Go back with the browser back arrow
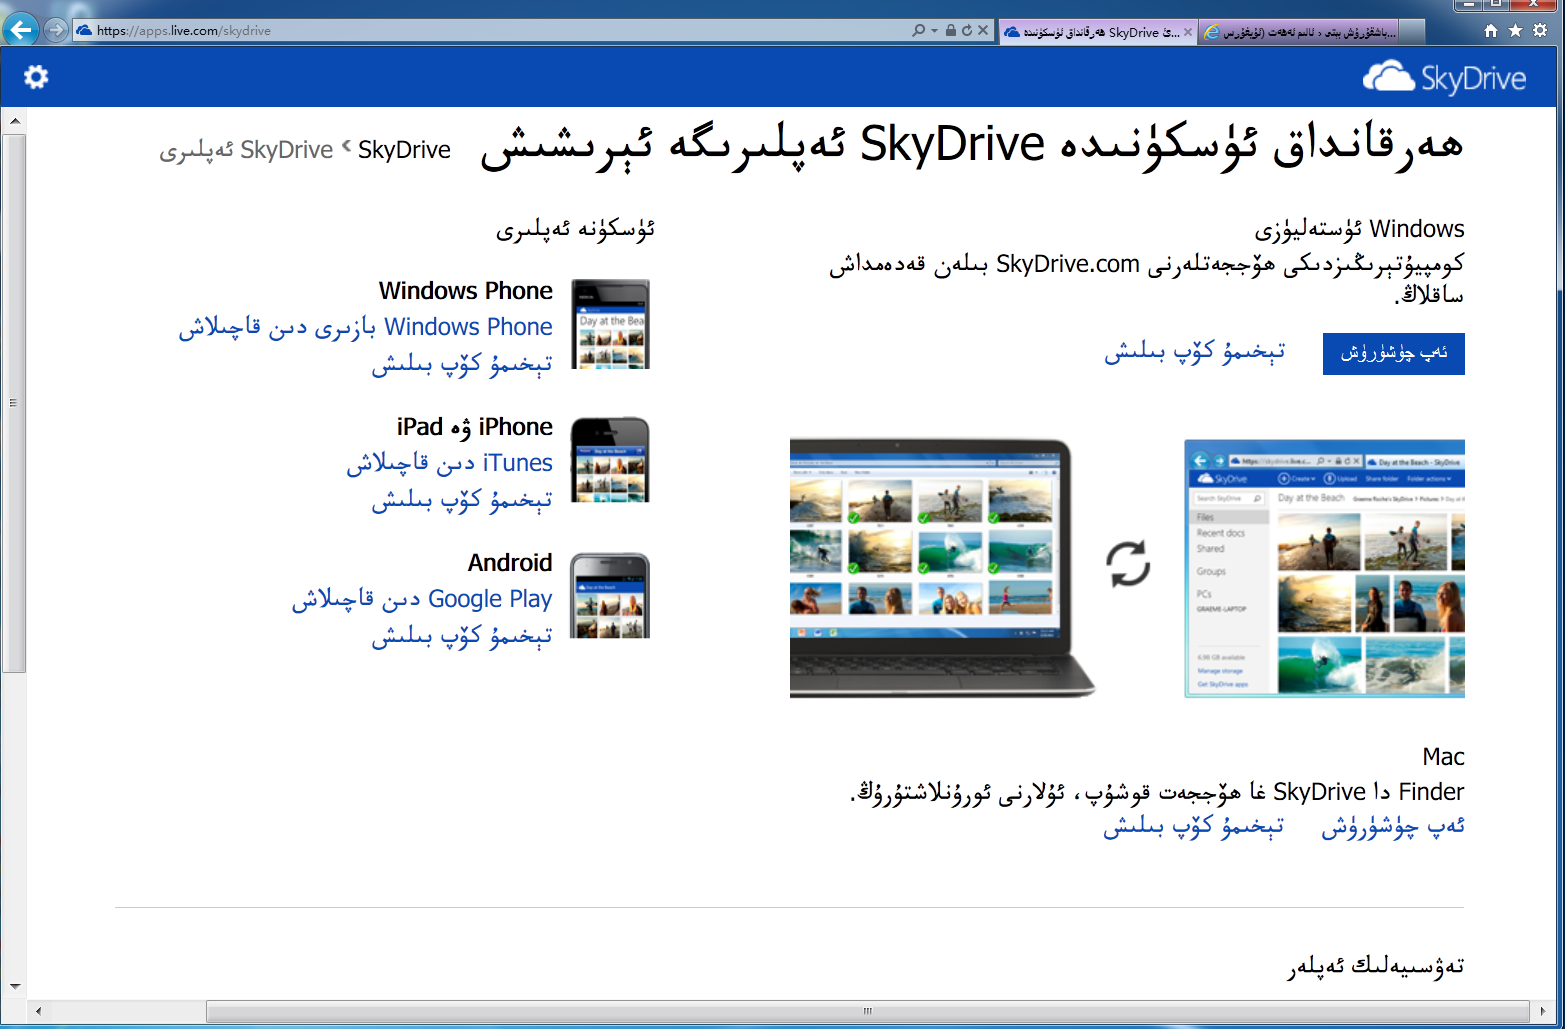 (21, 30)
